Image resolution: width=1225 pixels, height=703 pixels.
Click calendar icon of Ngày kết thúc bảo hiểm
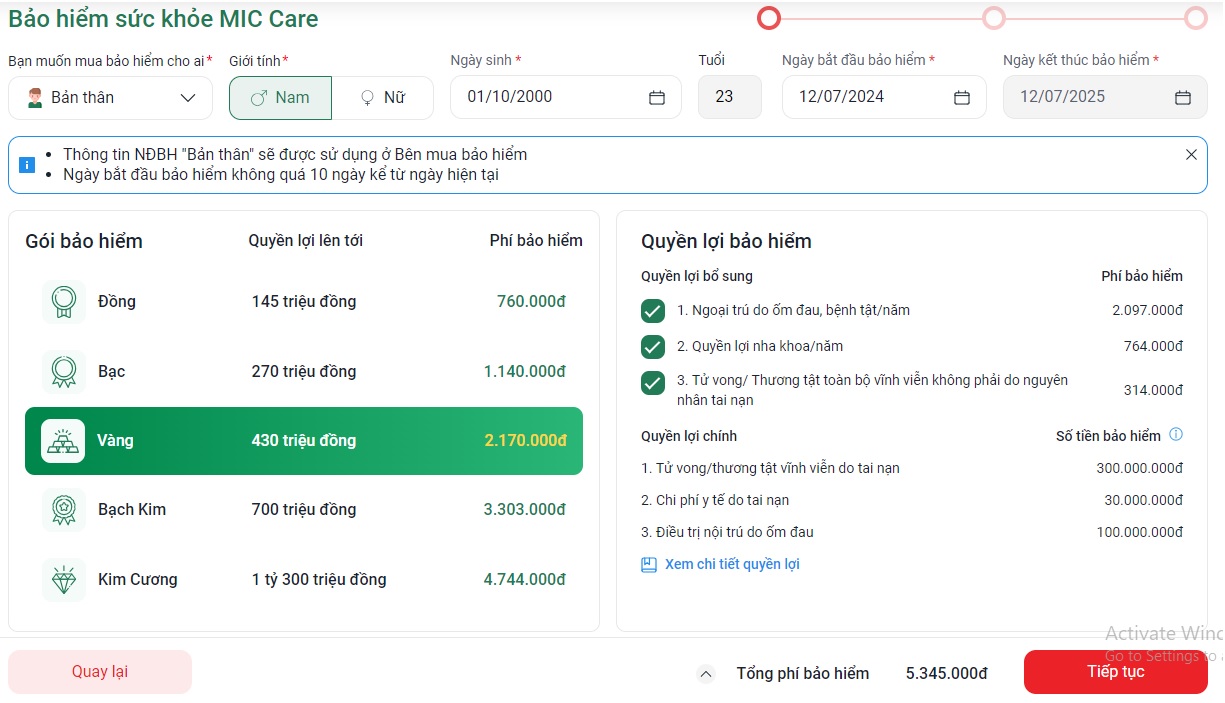point(1183,98)
